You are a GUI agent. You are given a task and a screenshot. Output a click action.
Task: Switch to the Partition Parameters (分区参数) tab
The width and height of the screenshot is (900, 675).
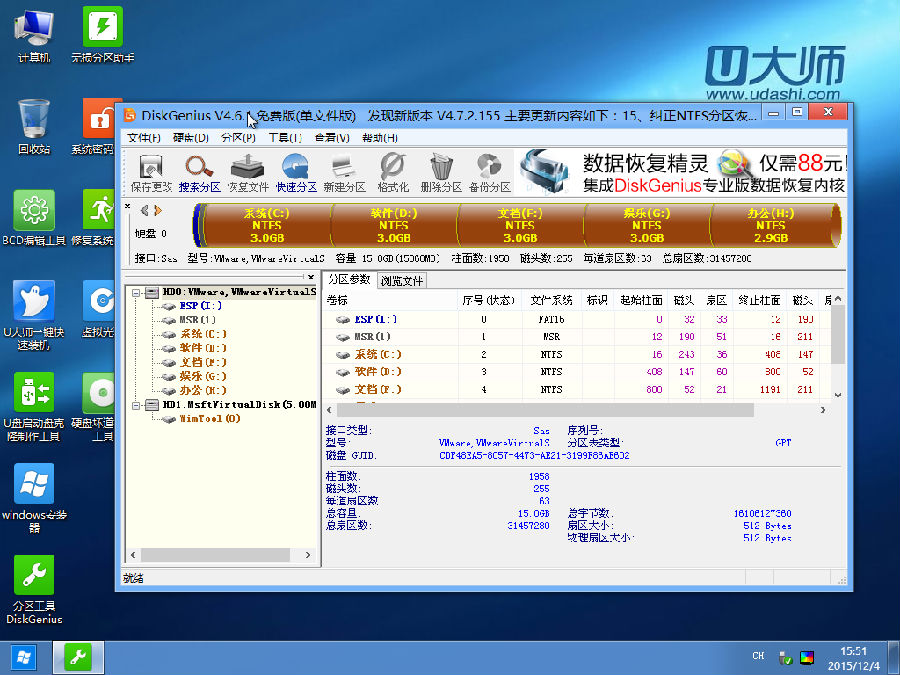[x=349, y=280]
